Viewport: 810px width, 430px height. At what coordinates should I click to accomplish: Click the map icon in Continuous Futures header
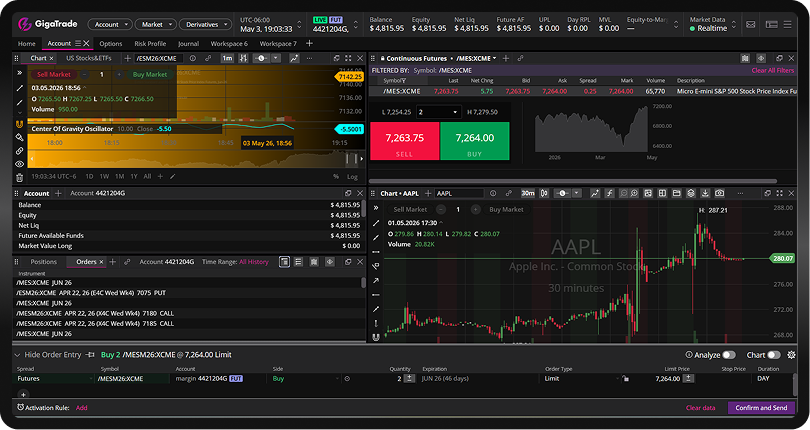[x=745, y=58]
